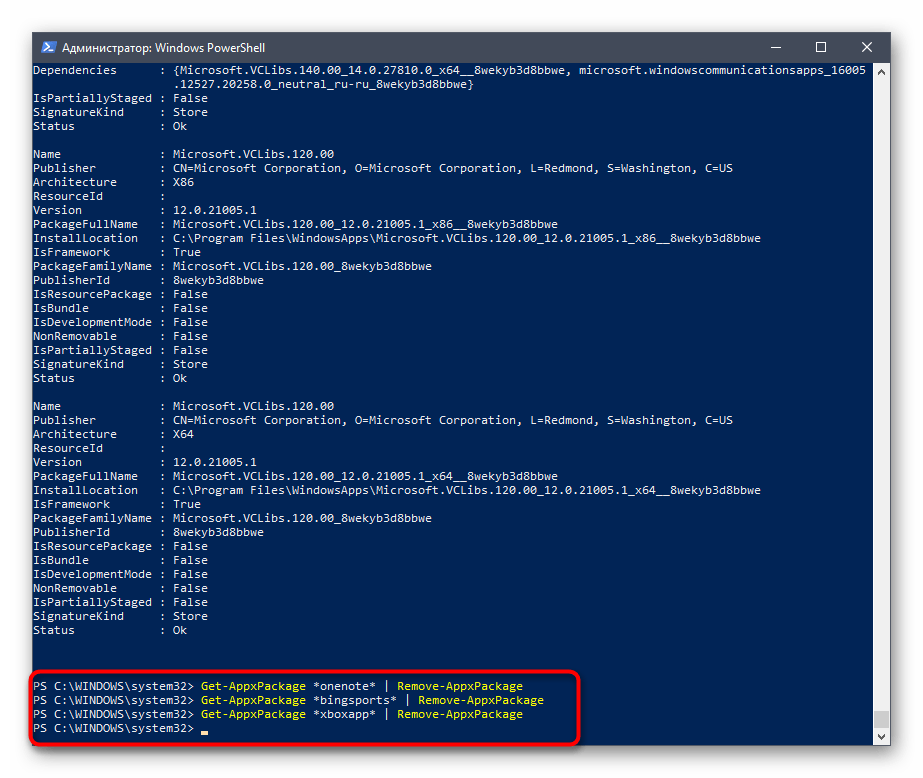Click the X64 Architecture value
The image size is (923, 778).
coord(183,434)
